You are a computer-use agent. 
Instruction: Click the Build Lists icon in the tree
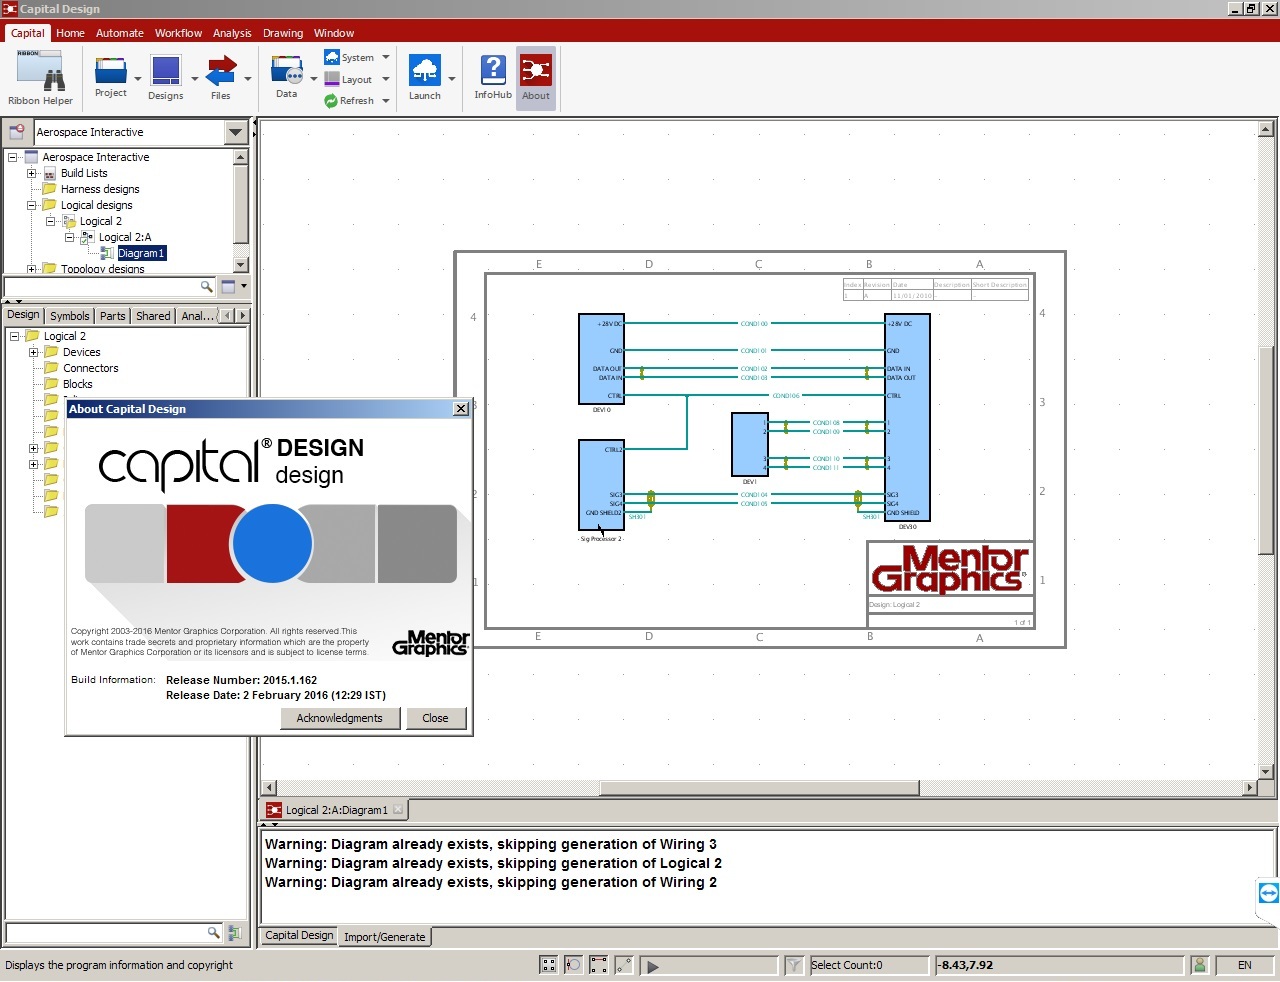(50, 173)
